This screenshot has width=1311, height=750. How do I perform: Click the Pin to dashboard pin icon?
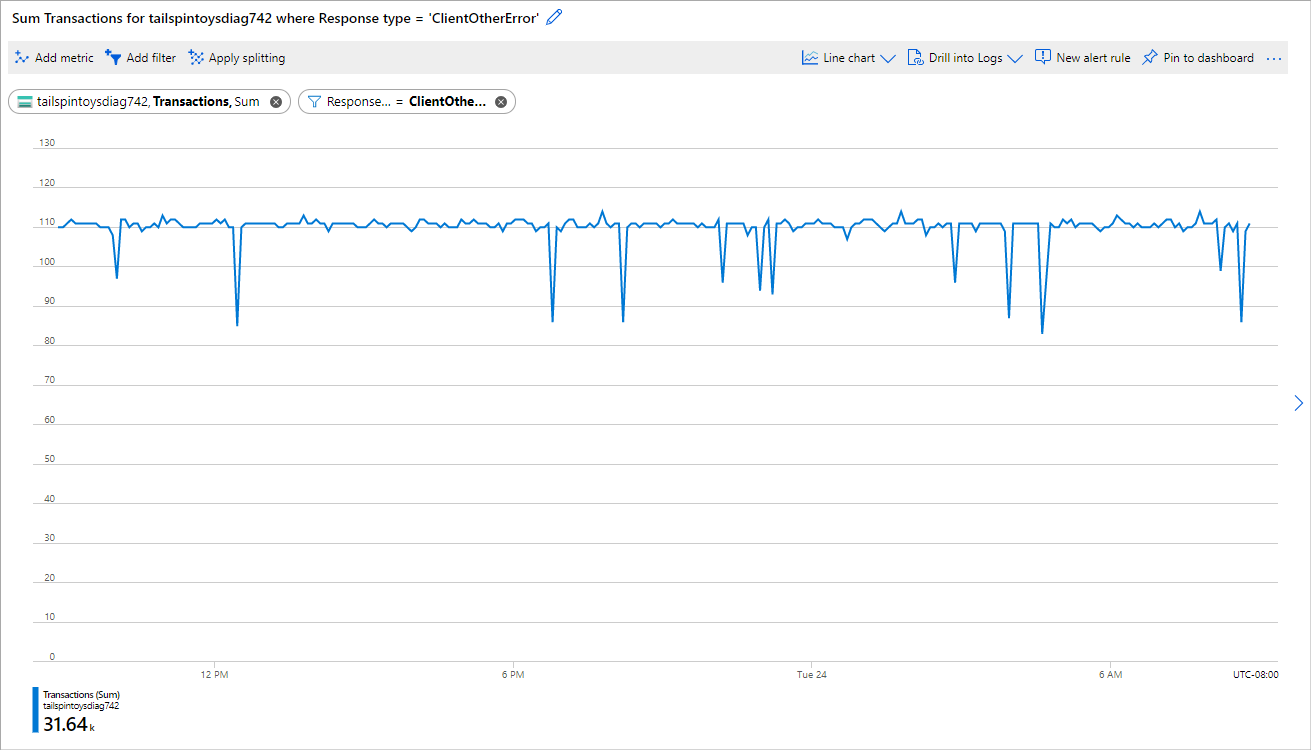[1150, 58]
